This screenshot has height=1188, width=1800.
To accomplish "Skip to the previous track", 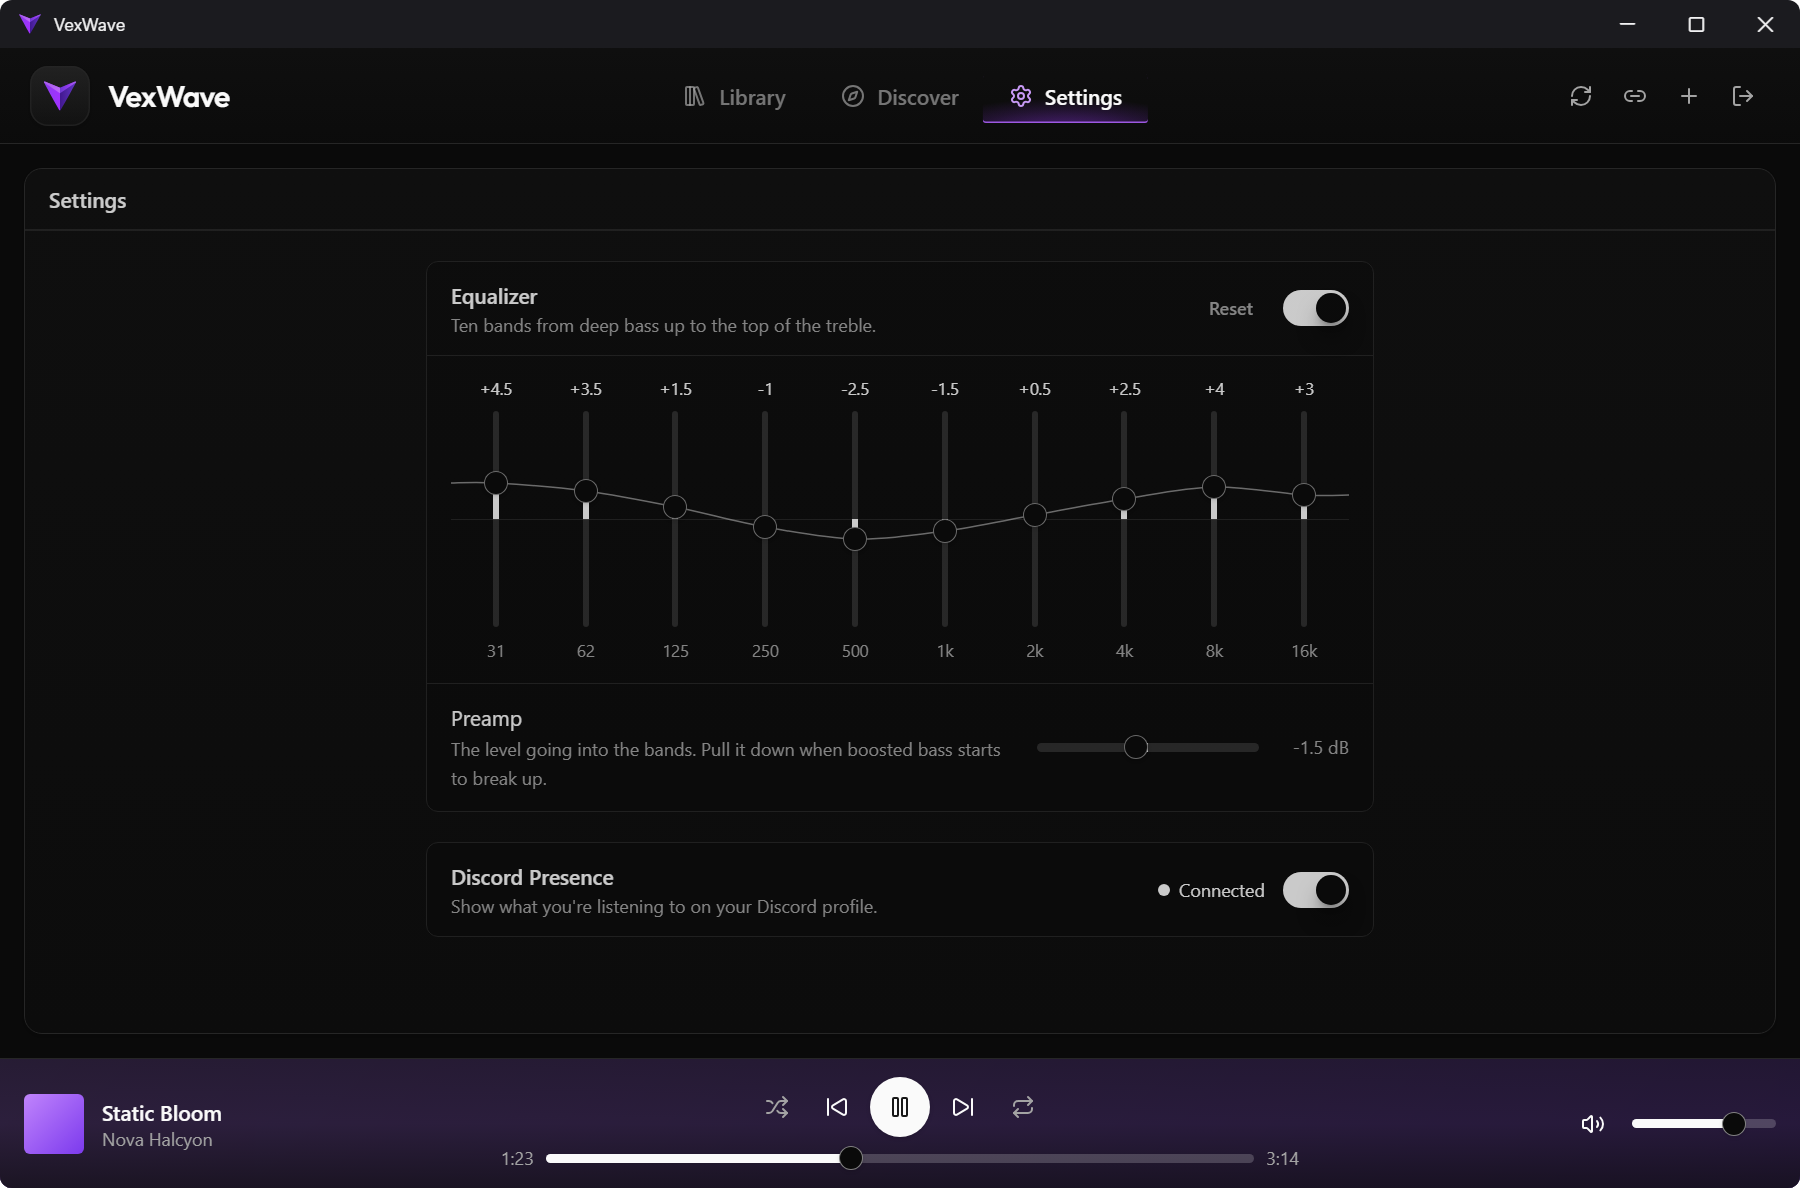I will click(x=837, y=1107).
